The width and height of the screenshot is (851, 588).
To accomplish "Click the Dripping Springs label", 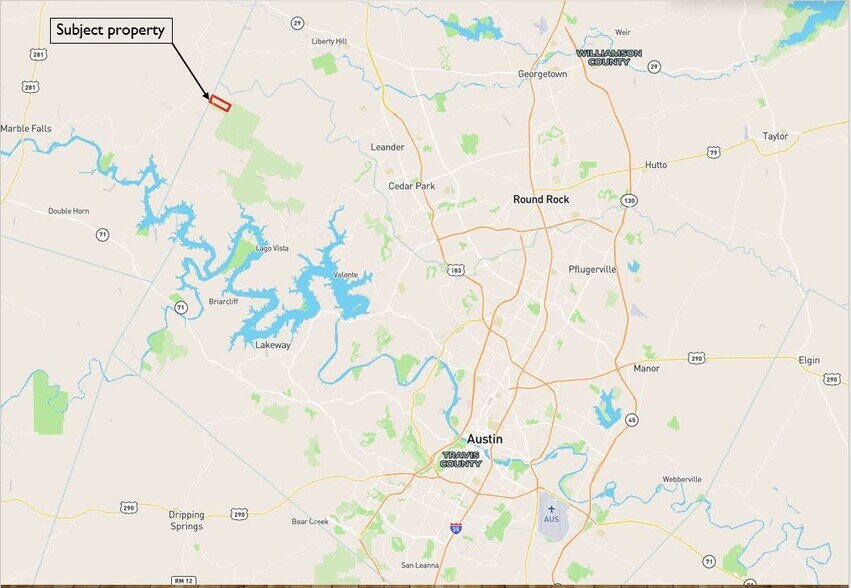I will click(x=186, y=520).
